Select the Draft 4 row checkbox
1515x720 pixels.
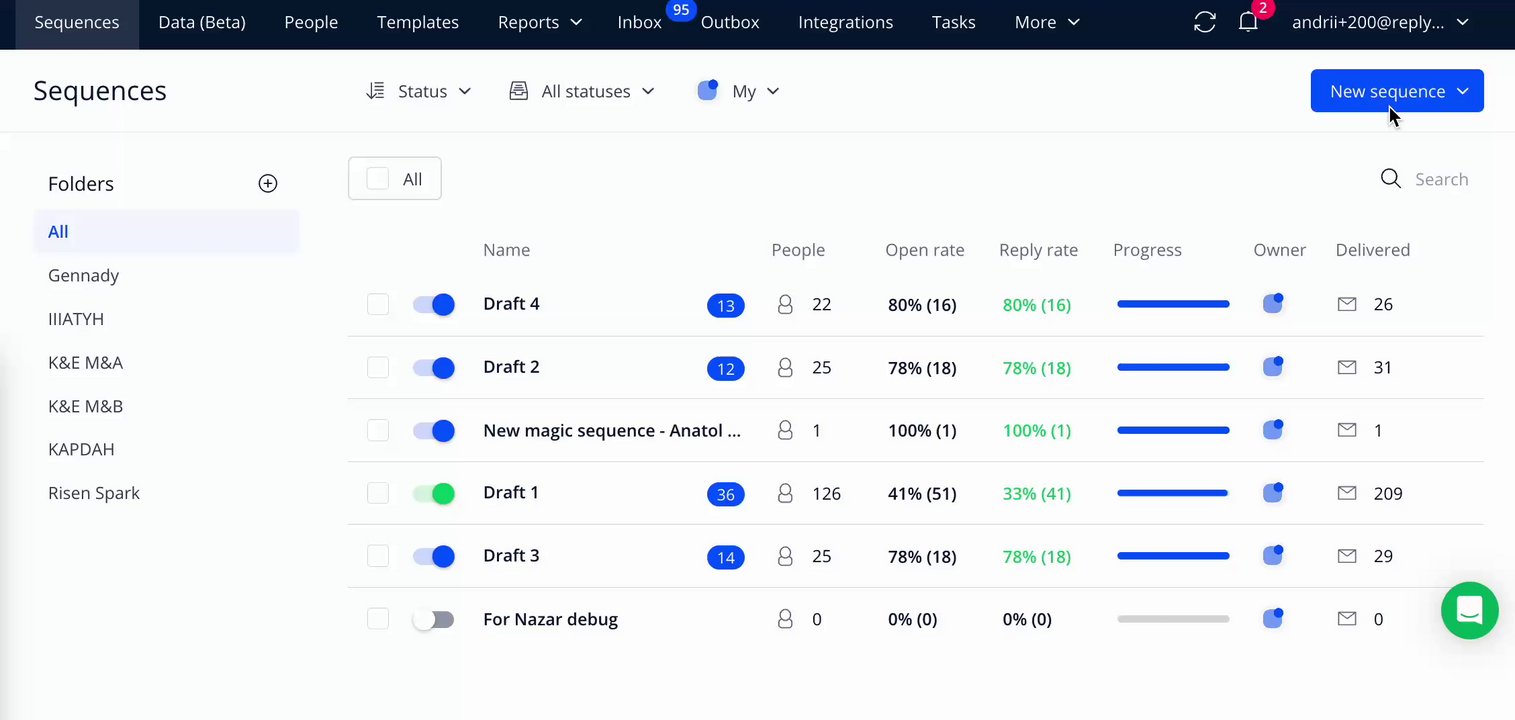pos(378,304)
